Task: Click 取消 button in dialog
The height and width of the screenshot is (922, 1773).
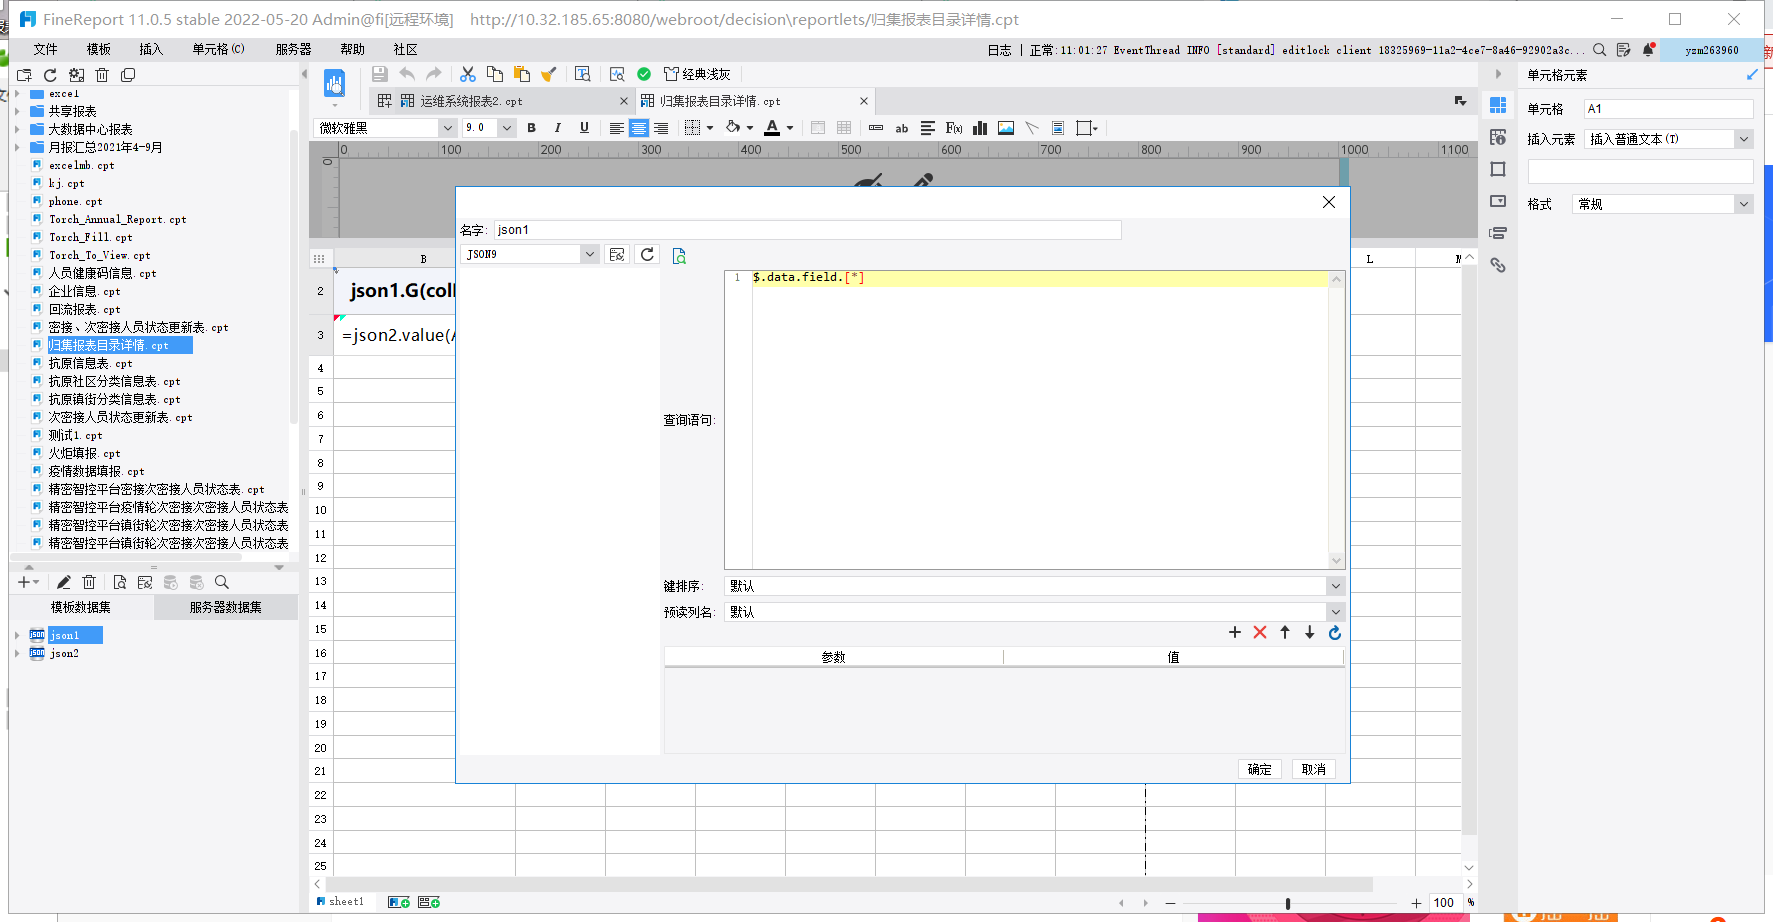Action: [1313, 769]
